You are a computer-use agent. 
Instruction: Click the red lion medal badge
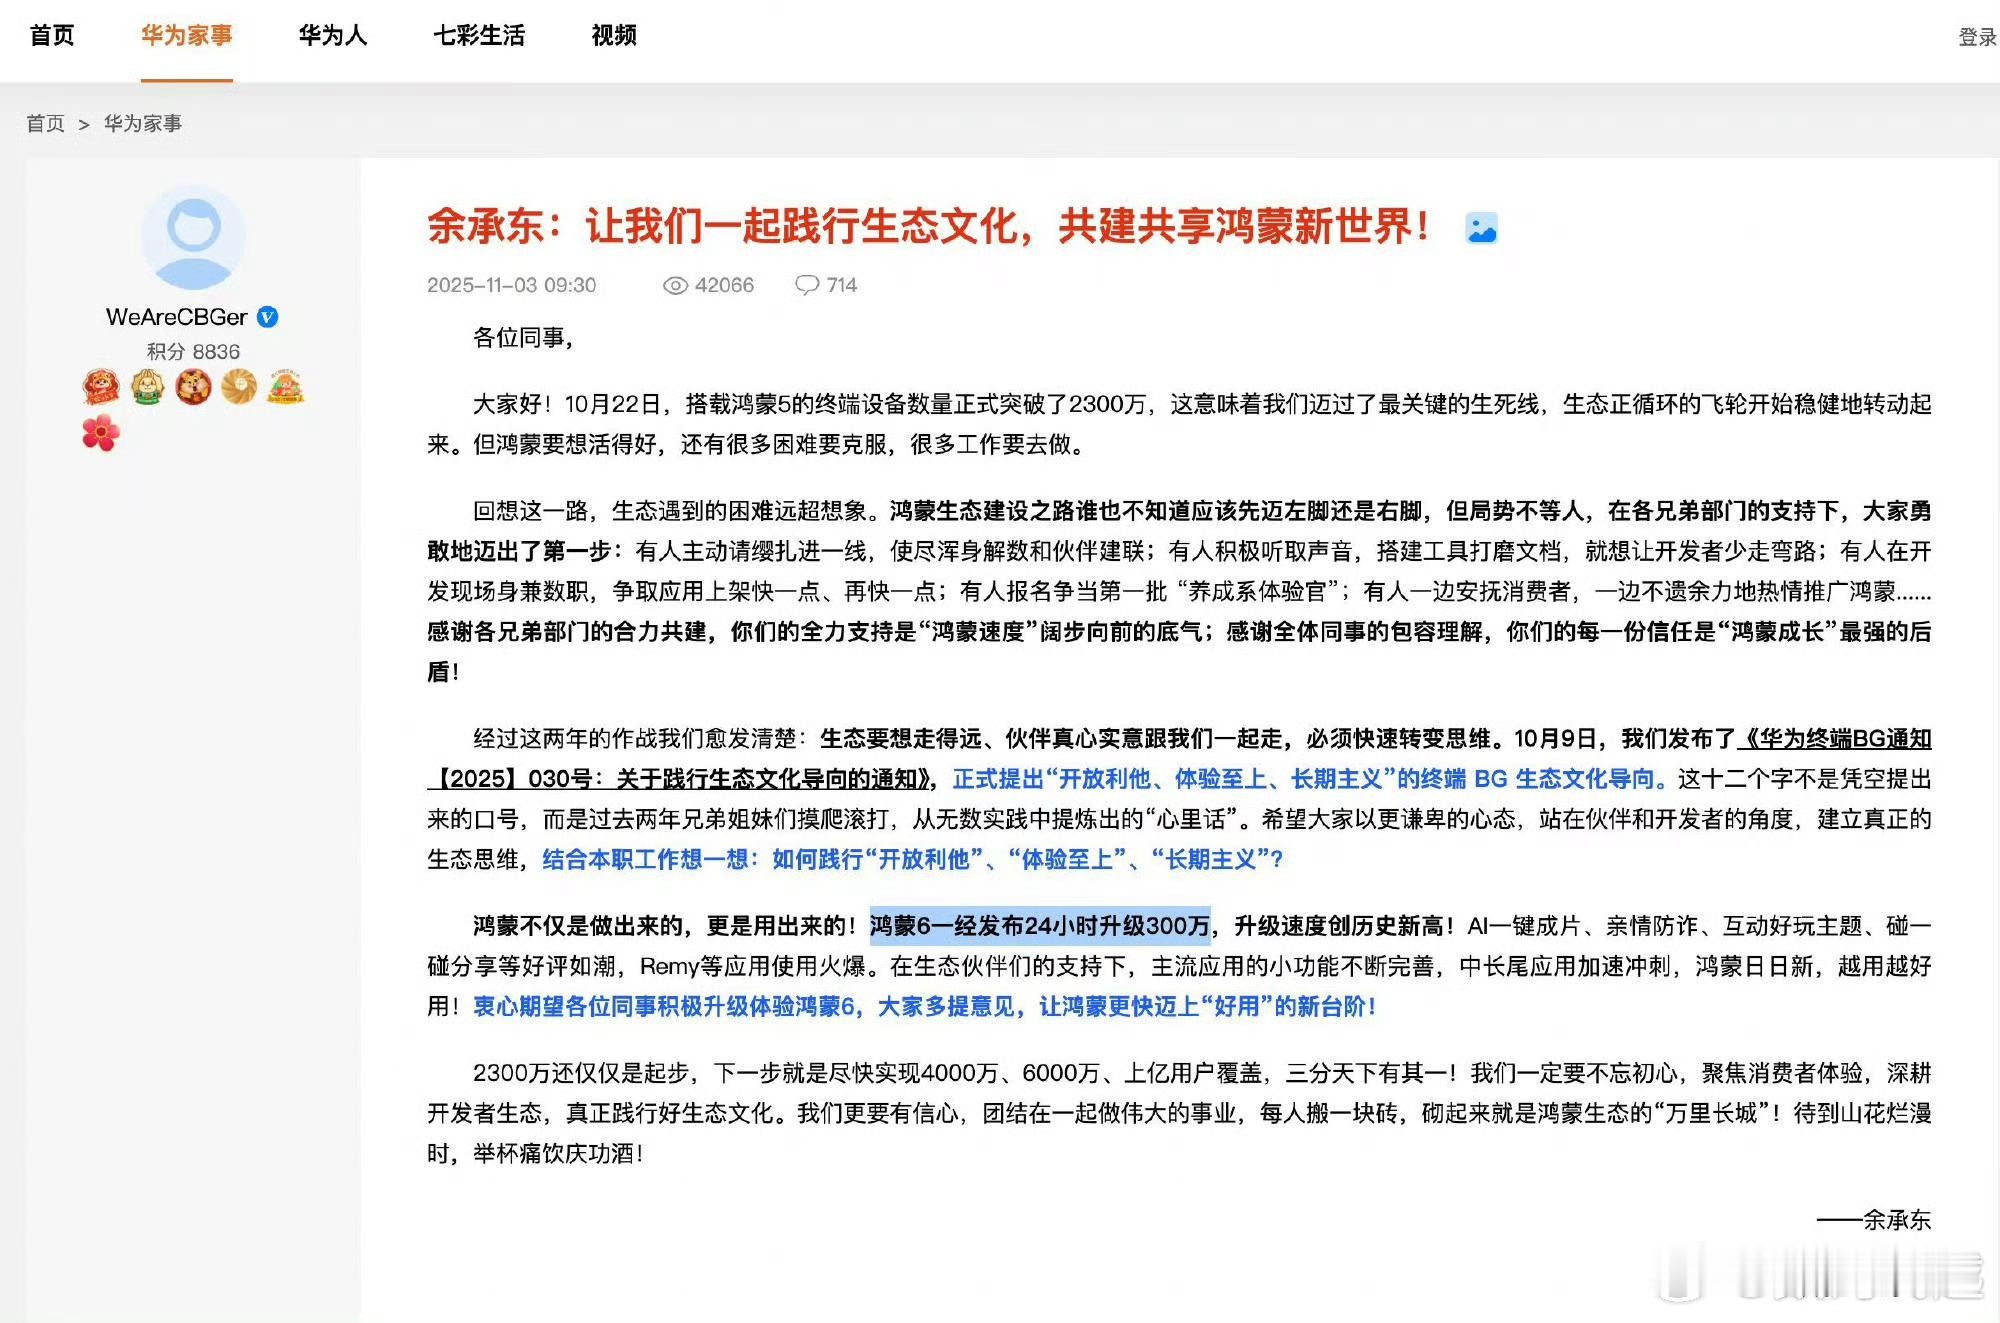pyautogui.click(x=101, y=386)
